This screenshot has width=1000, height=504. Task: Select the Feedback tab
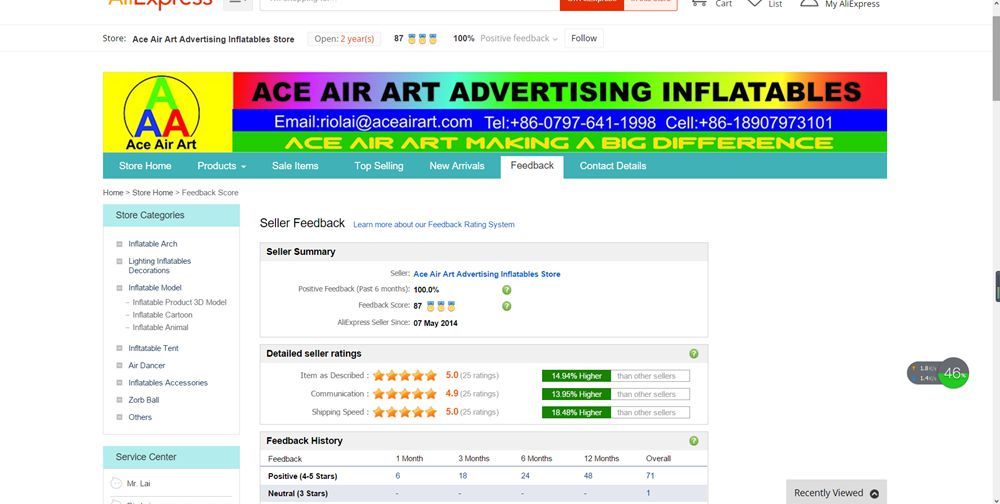[x=532, y=166]
